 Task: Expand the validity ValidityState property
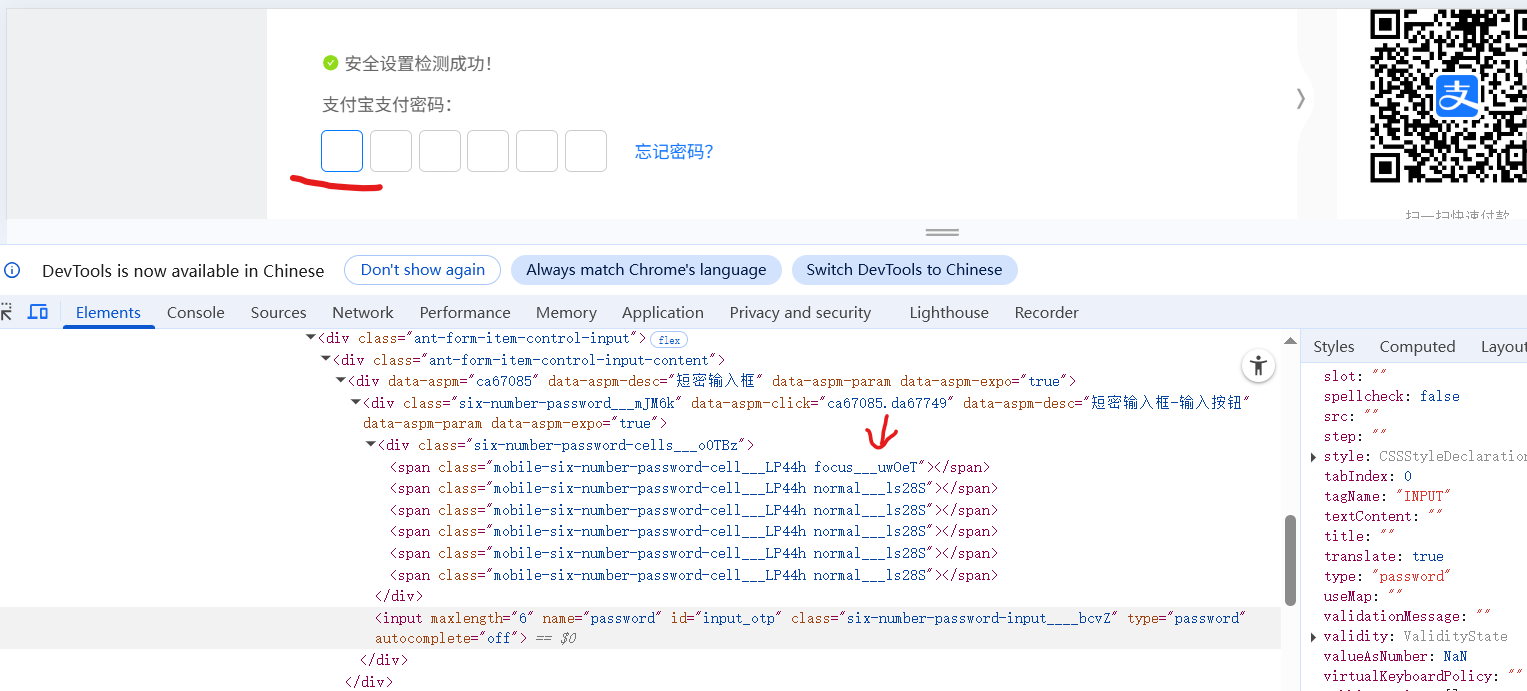1314,637
